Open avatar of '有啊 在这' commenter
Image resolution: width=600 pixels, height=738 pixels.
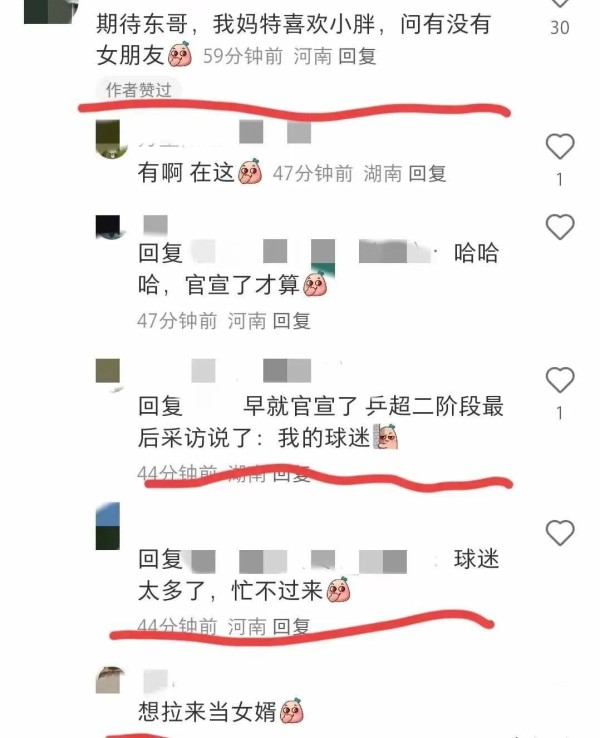[108, 140]
